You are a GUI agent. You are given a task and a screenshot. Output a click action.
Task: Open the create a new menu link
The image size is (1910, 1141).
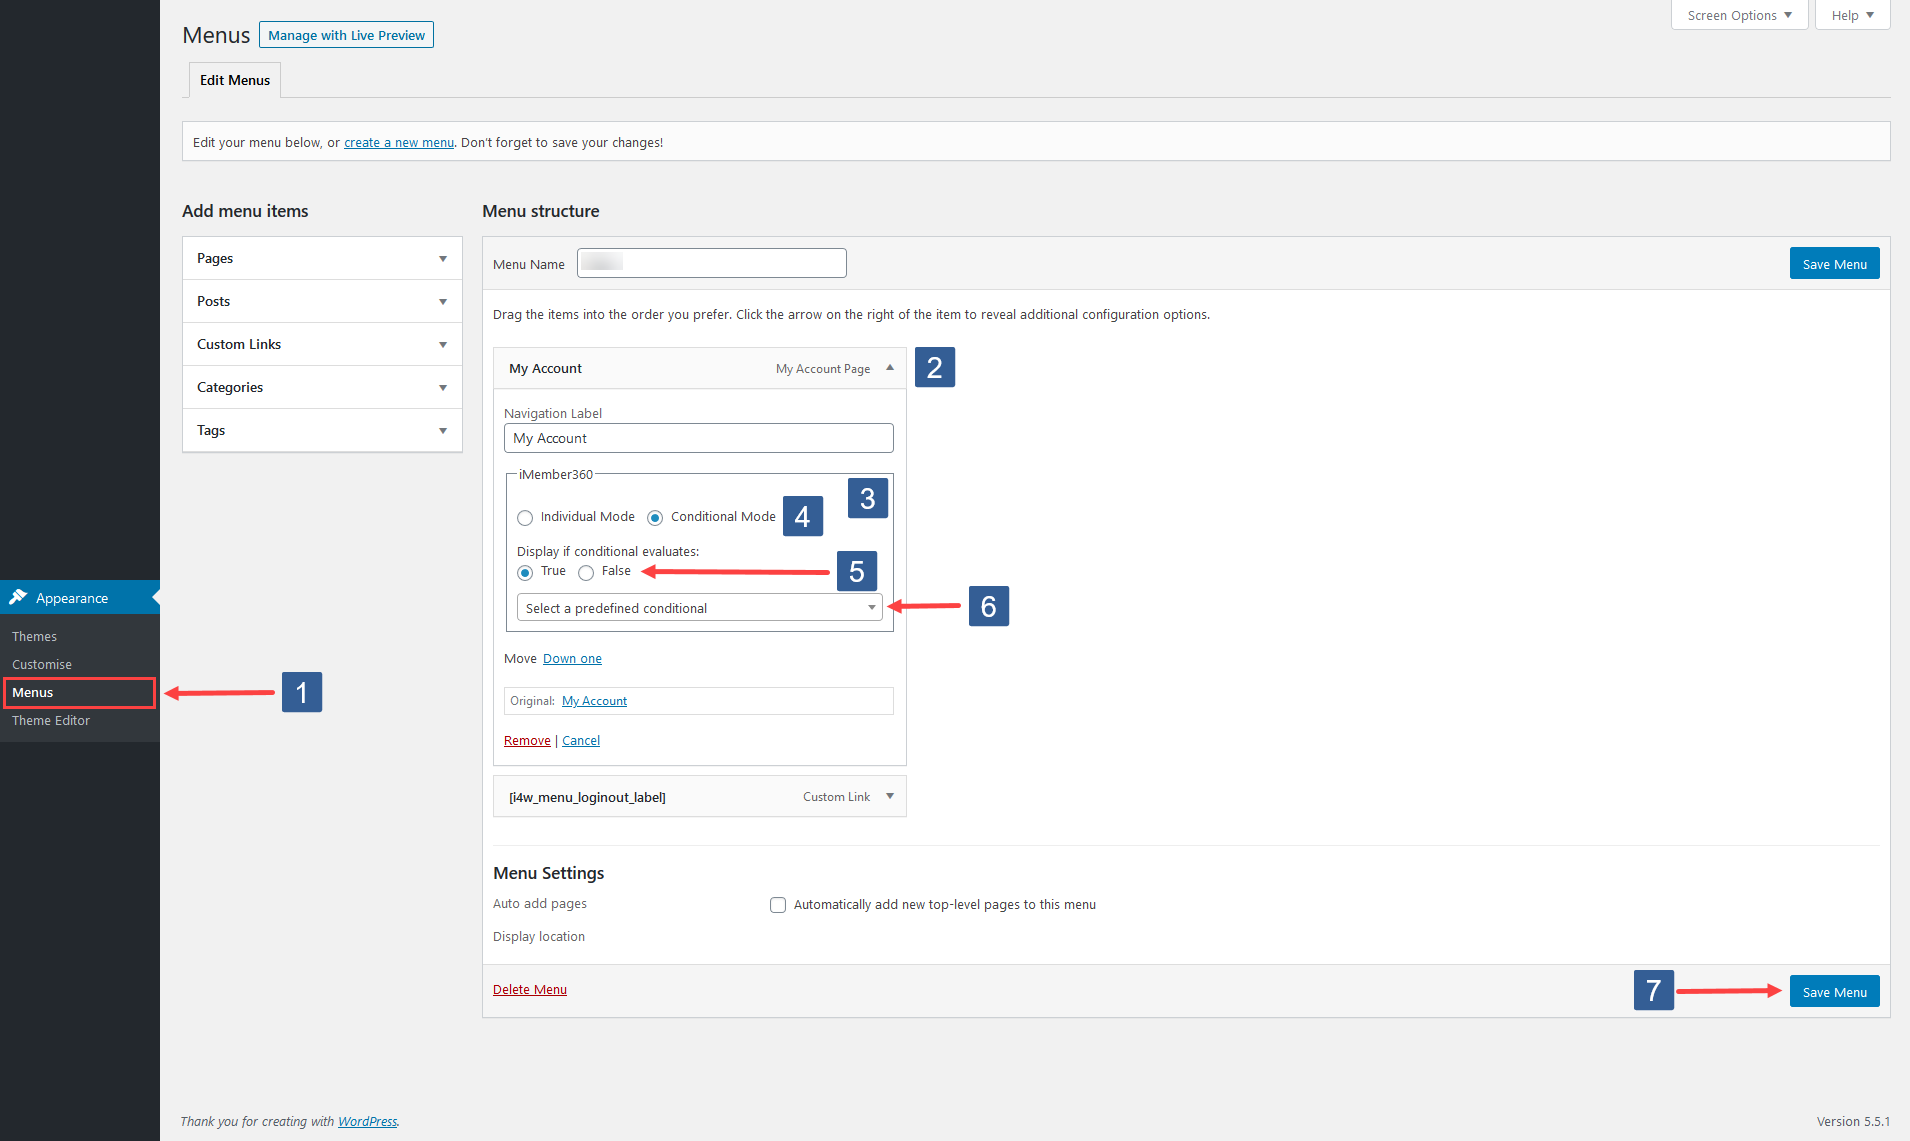click(398, 142)
